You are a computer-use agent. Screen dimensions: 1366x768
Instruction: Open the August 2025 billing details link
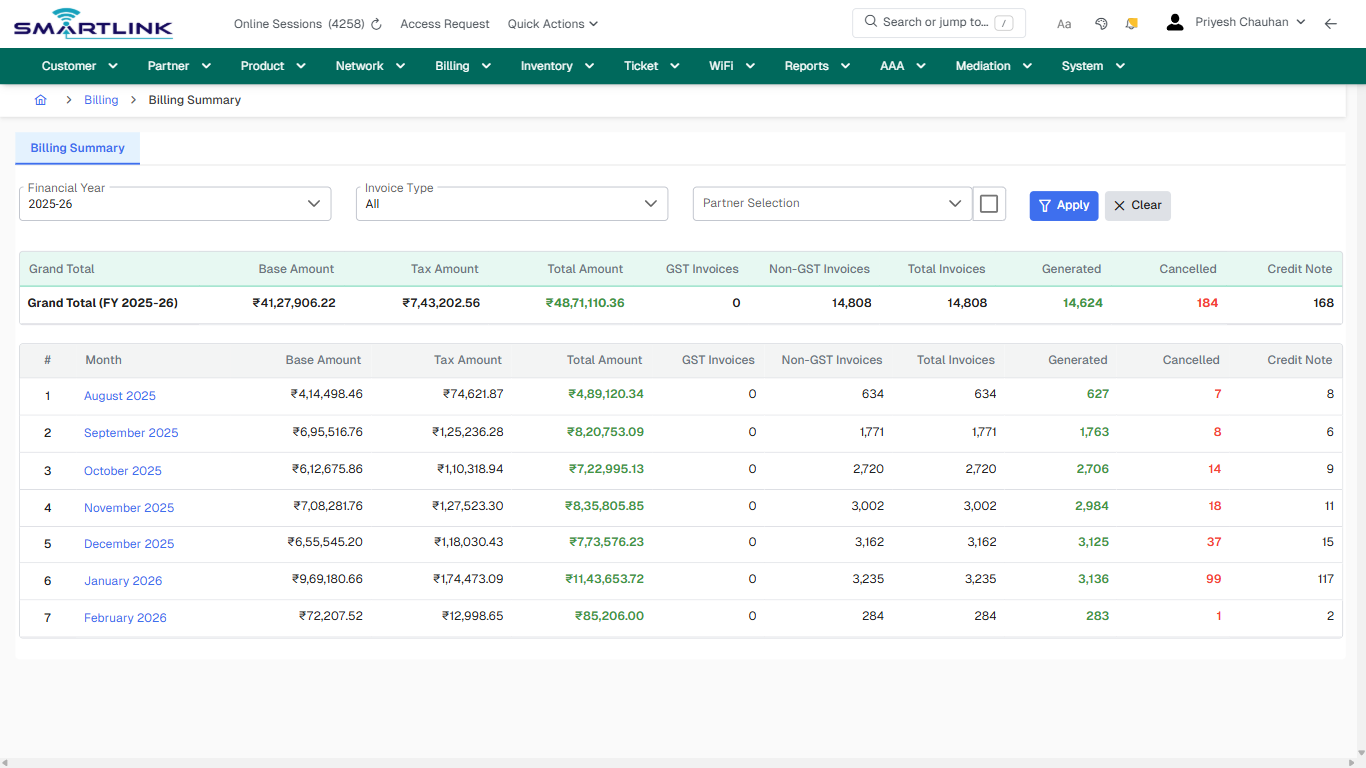pyautogui.click(x=119, y=395)
